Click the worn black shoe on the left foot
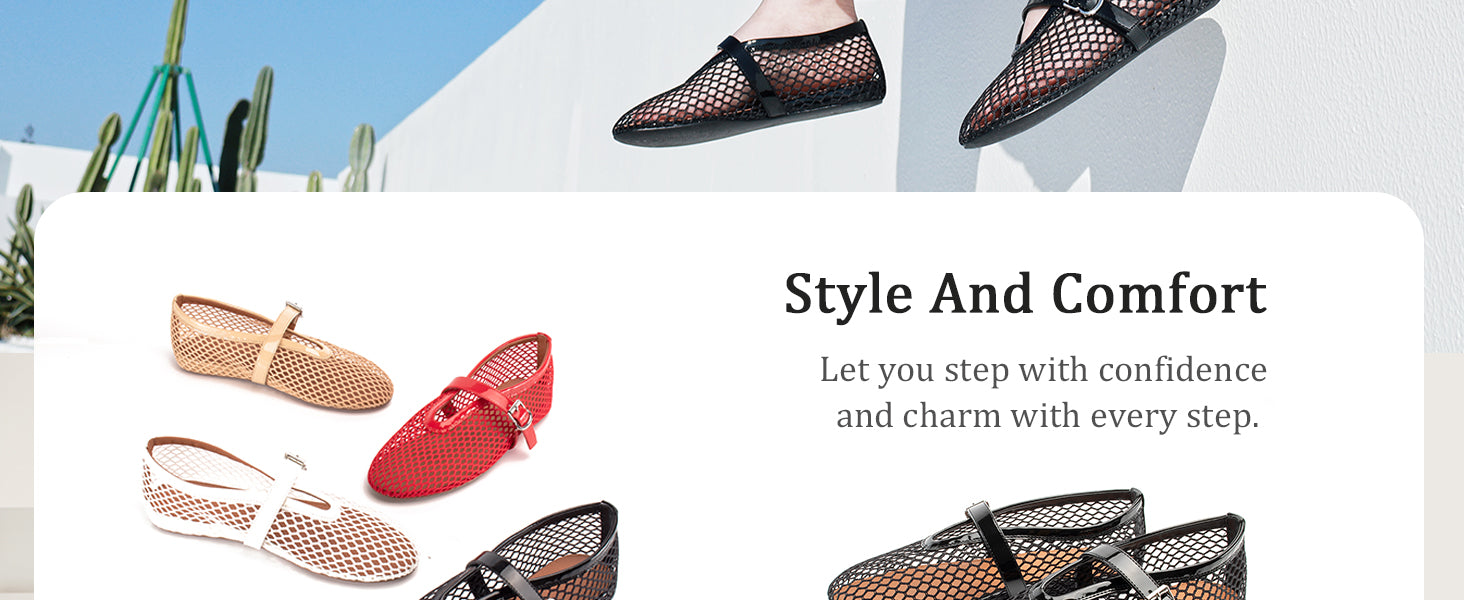 point(750,83)
